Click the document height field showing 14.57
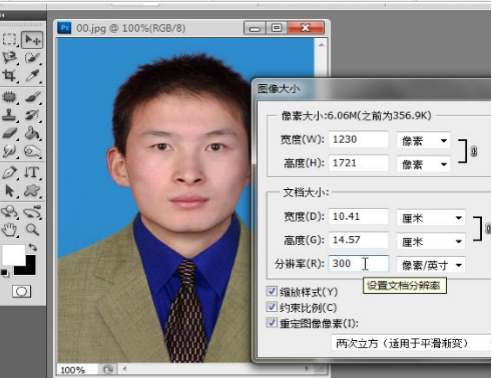The height and width of the screenshot is (378, 492). (x=359, y=240)
